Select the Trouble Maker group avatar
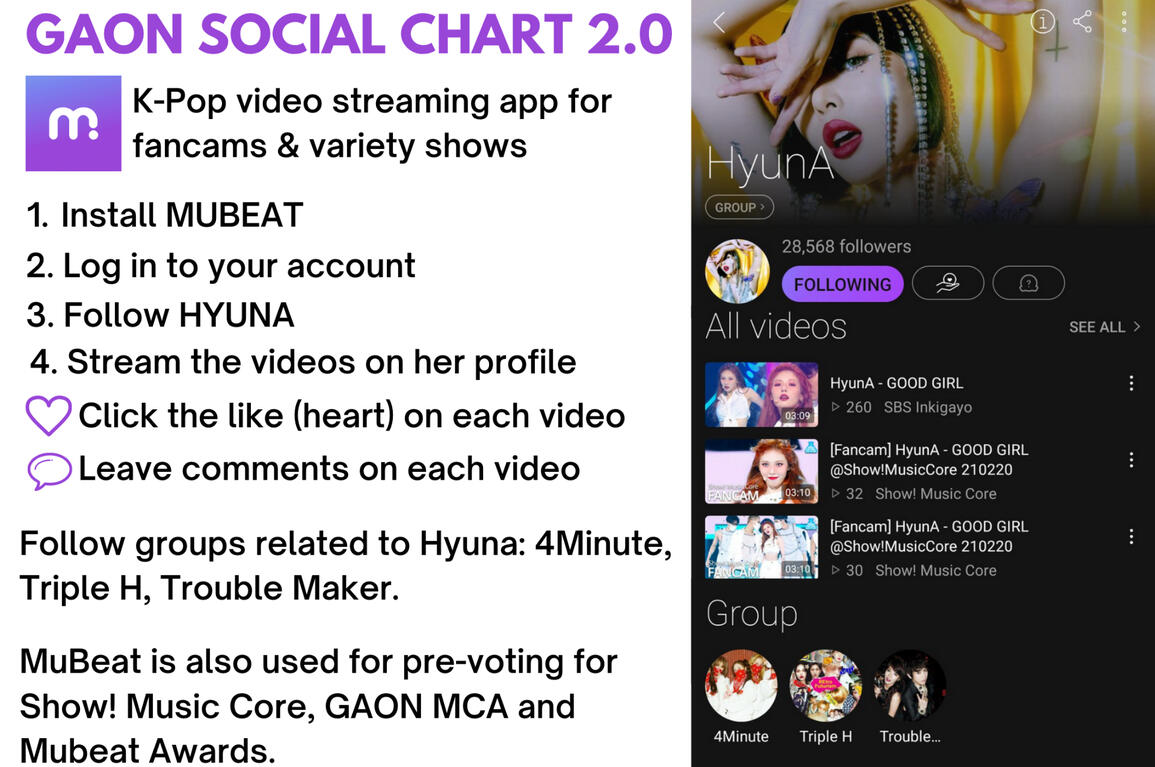This screenshot has width=1155, height=767. (x=910, y=685)
